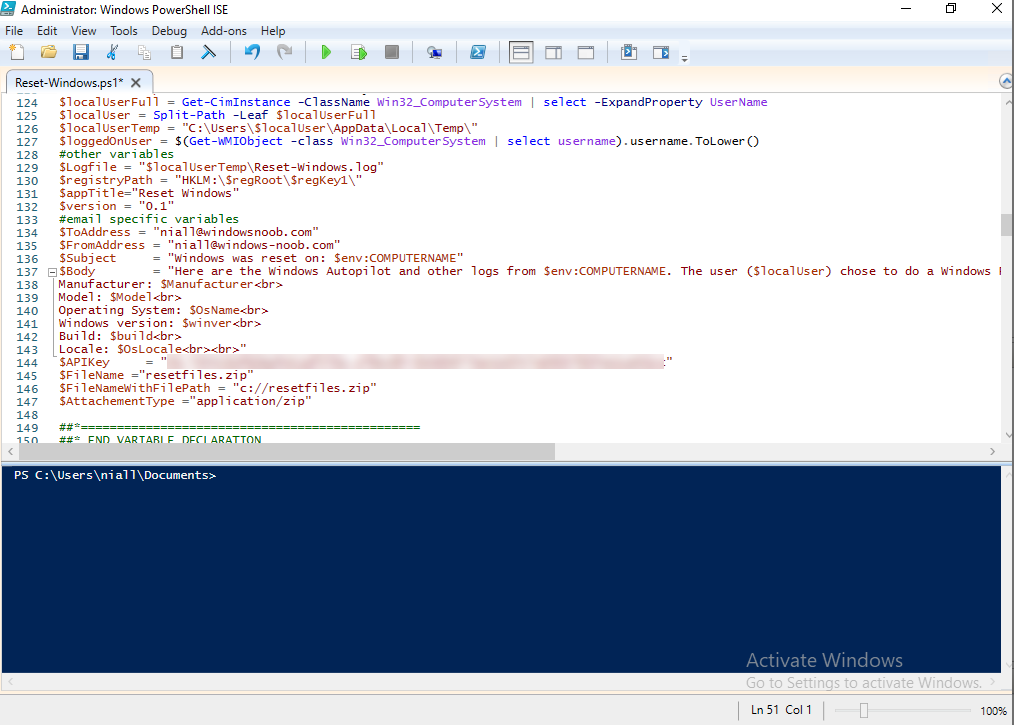Image resolution: width=1014 pixels, height=725 pixels.
Task: Click the $Logfile line in the script
Action: point(221,167)
